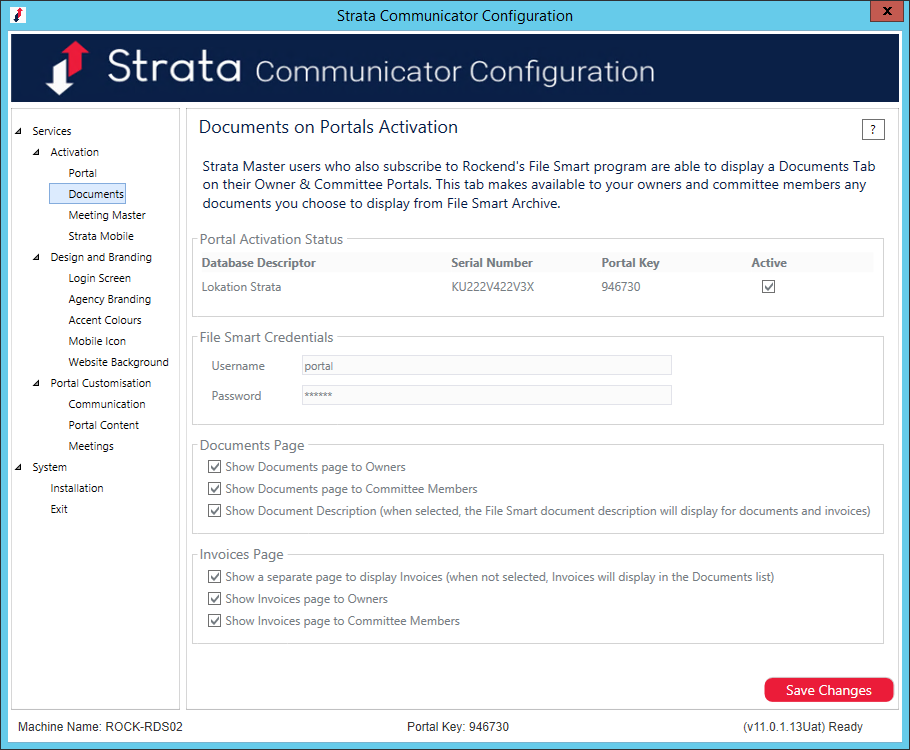The image size is (910, 750).
Task: Click the File Smart Username field
Action: pos(486,366)
